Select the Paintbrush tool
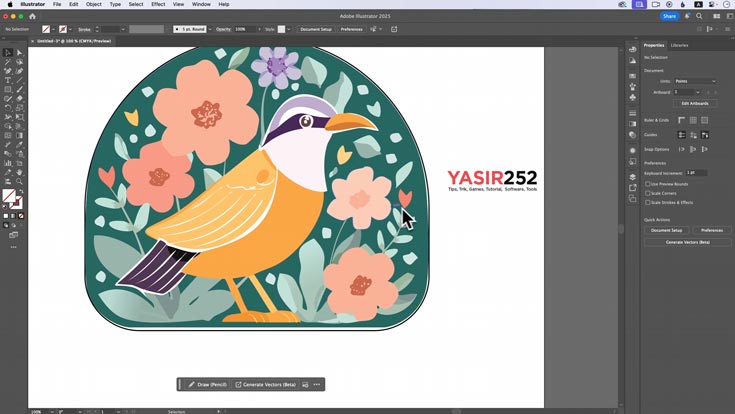Viewport: 735px width, 414px height. pos(19,90)
